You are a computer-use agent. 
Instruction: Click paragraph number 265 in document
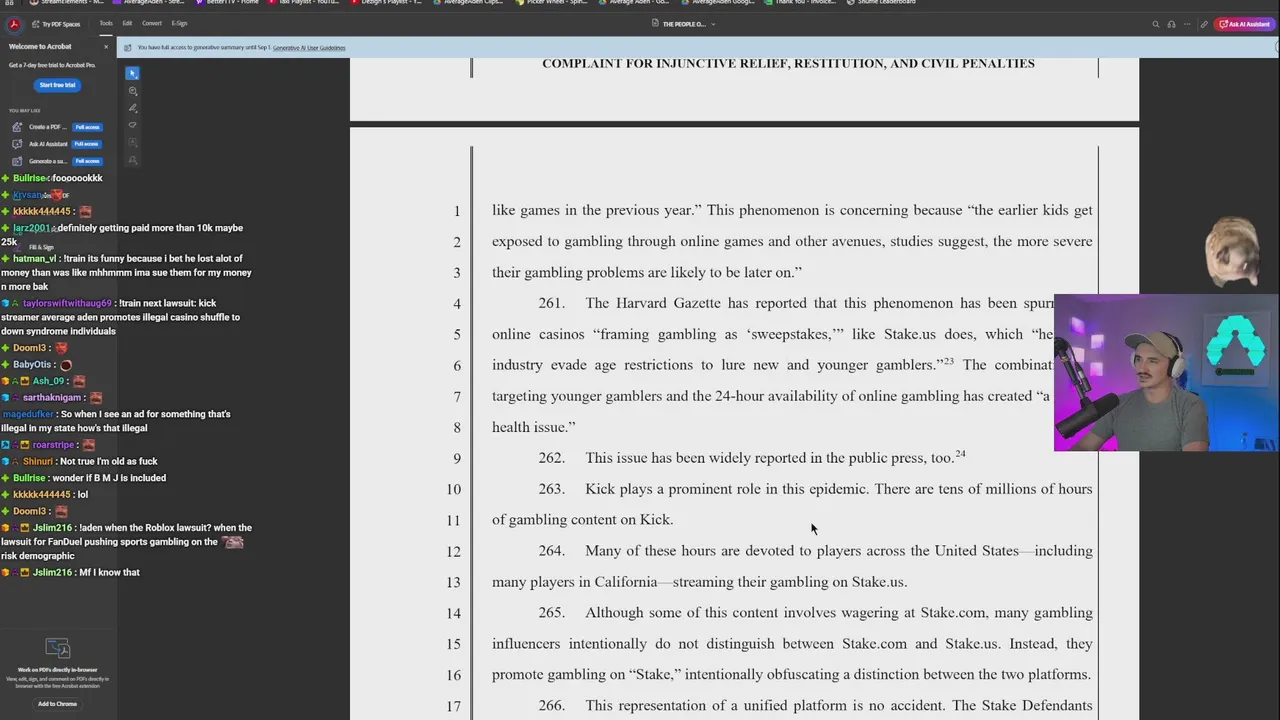pos(551,613)
